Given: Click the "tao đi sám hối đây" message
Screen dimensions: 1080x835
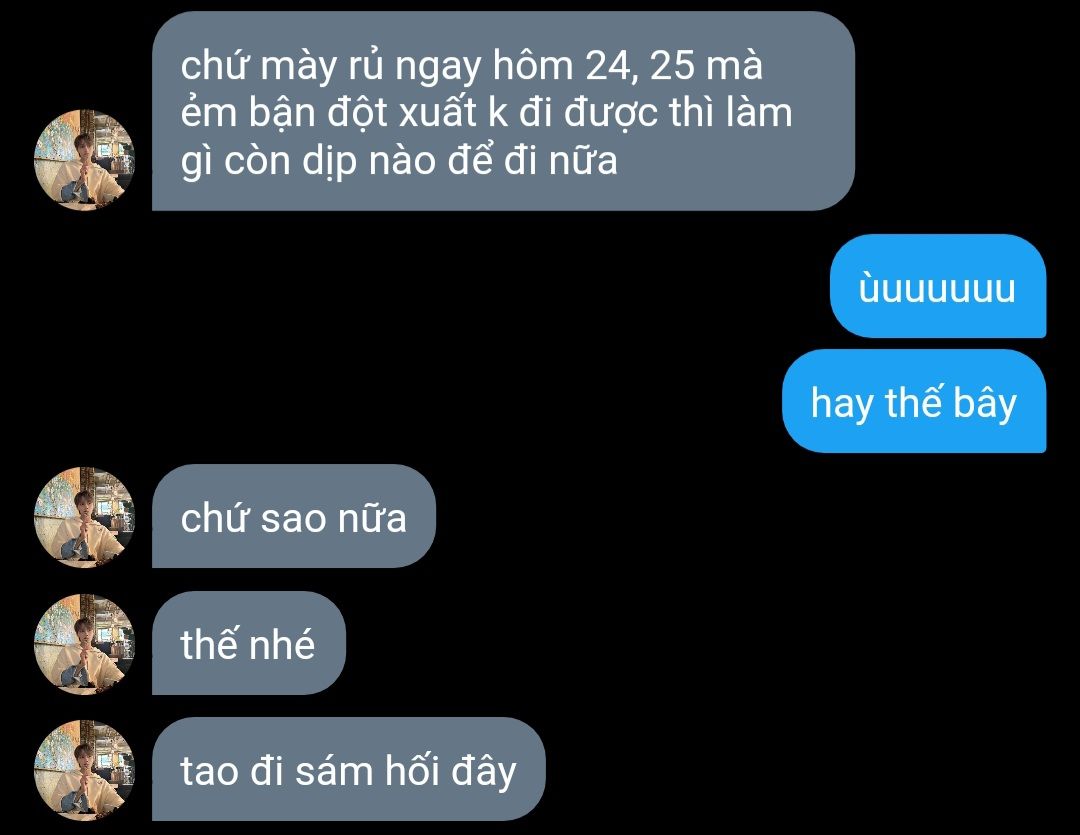Looking at the screenshot, I should tap(349, 769).
